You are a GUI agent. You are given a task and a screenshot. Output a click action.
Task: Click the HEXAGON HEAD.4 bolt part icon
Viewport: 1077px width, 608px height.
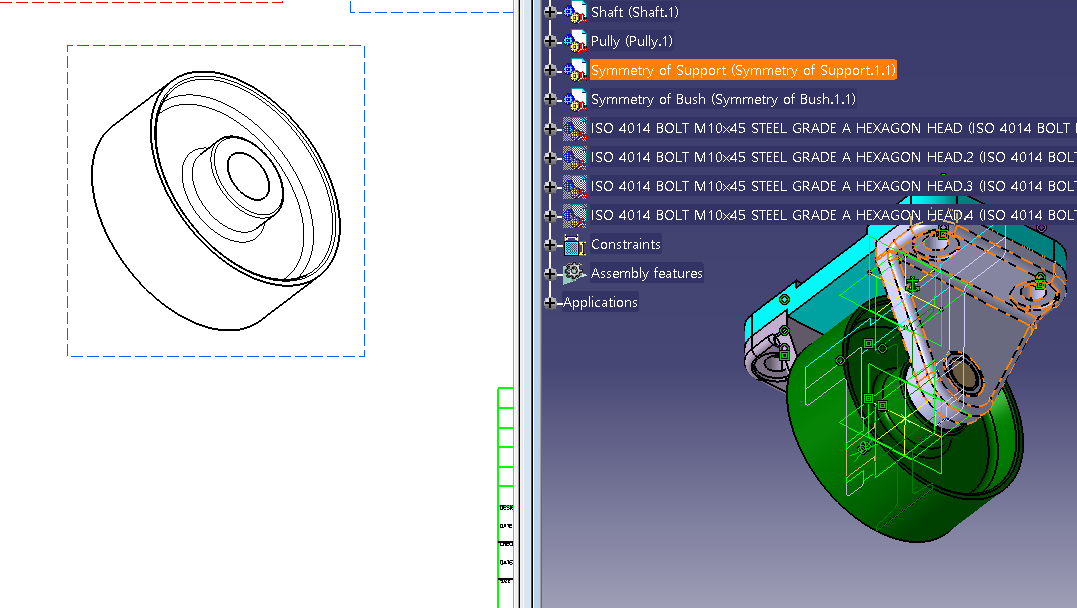(575, 215)
